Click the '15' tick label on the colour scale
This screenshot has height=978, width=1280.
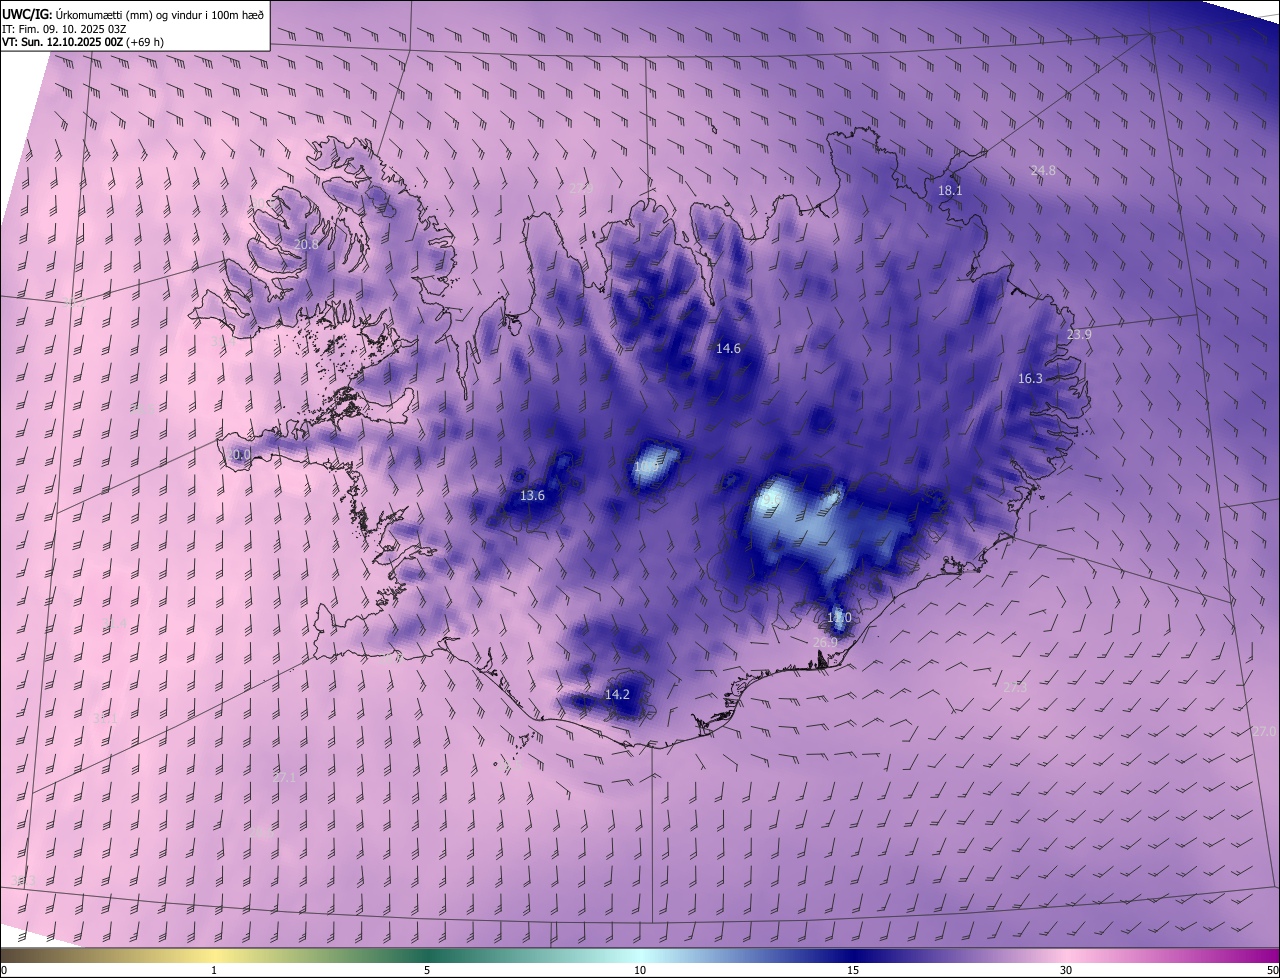[x=853, y=971]
